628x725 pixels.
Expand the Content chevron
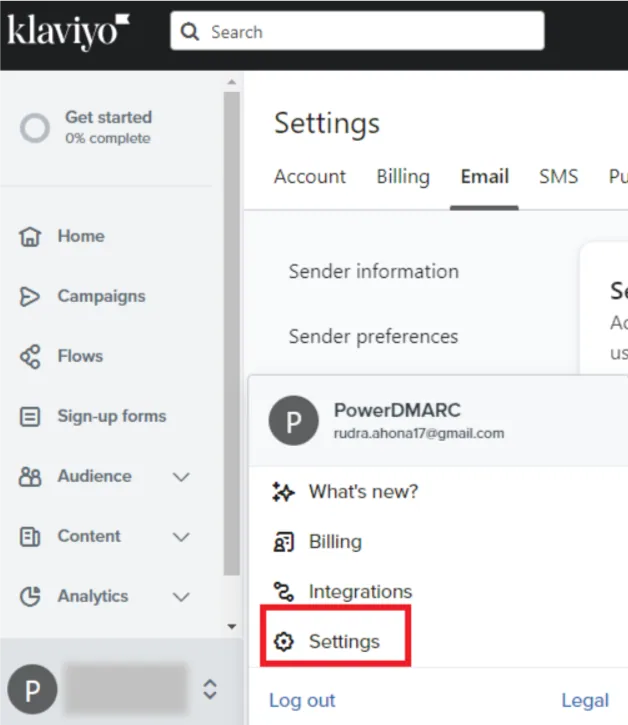coord(181,537)
